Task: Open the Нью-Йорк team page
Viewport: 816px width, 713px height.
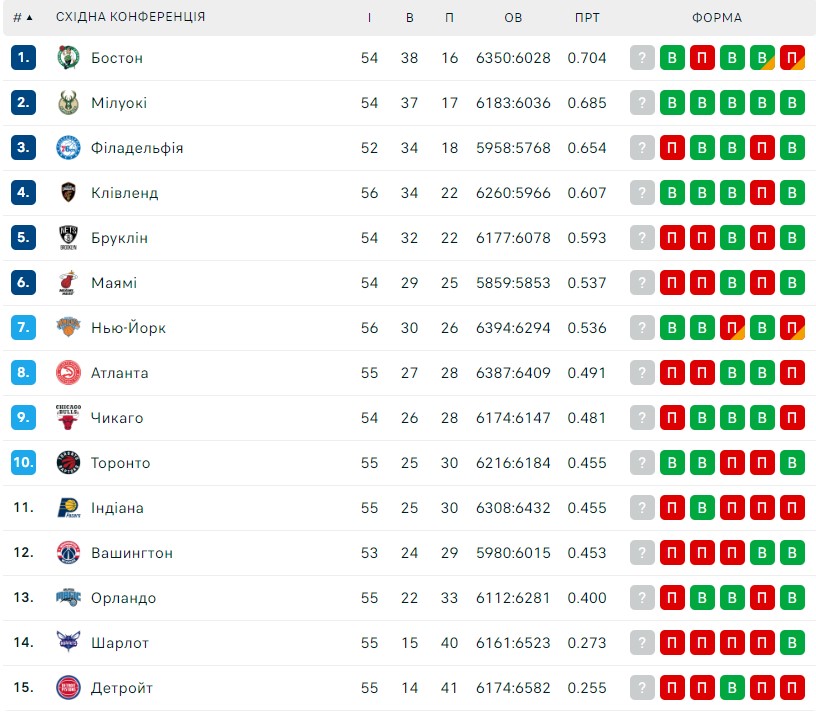Action: [129, 328]
